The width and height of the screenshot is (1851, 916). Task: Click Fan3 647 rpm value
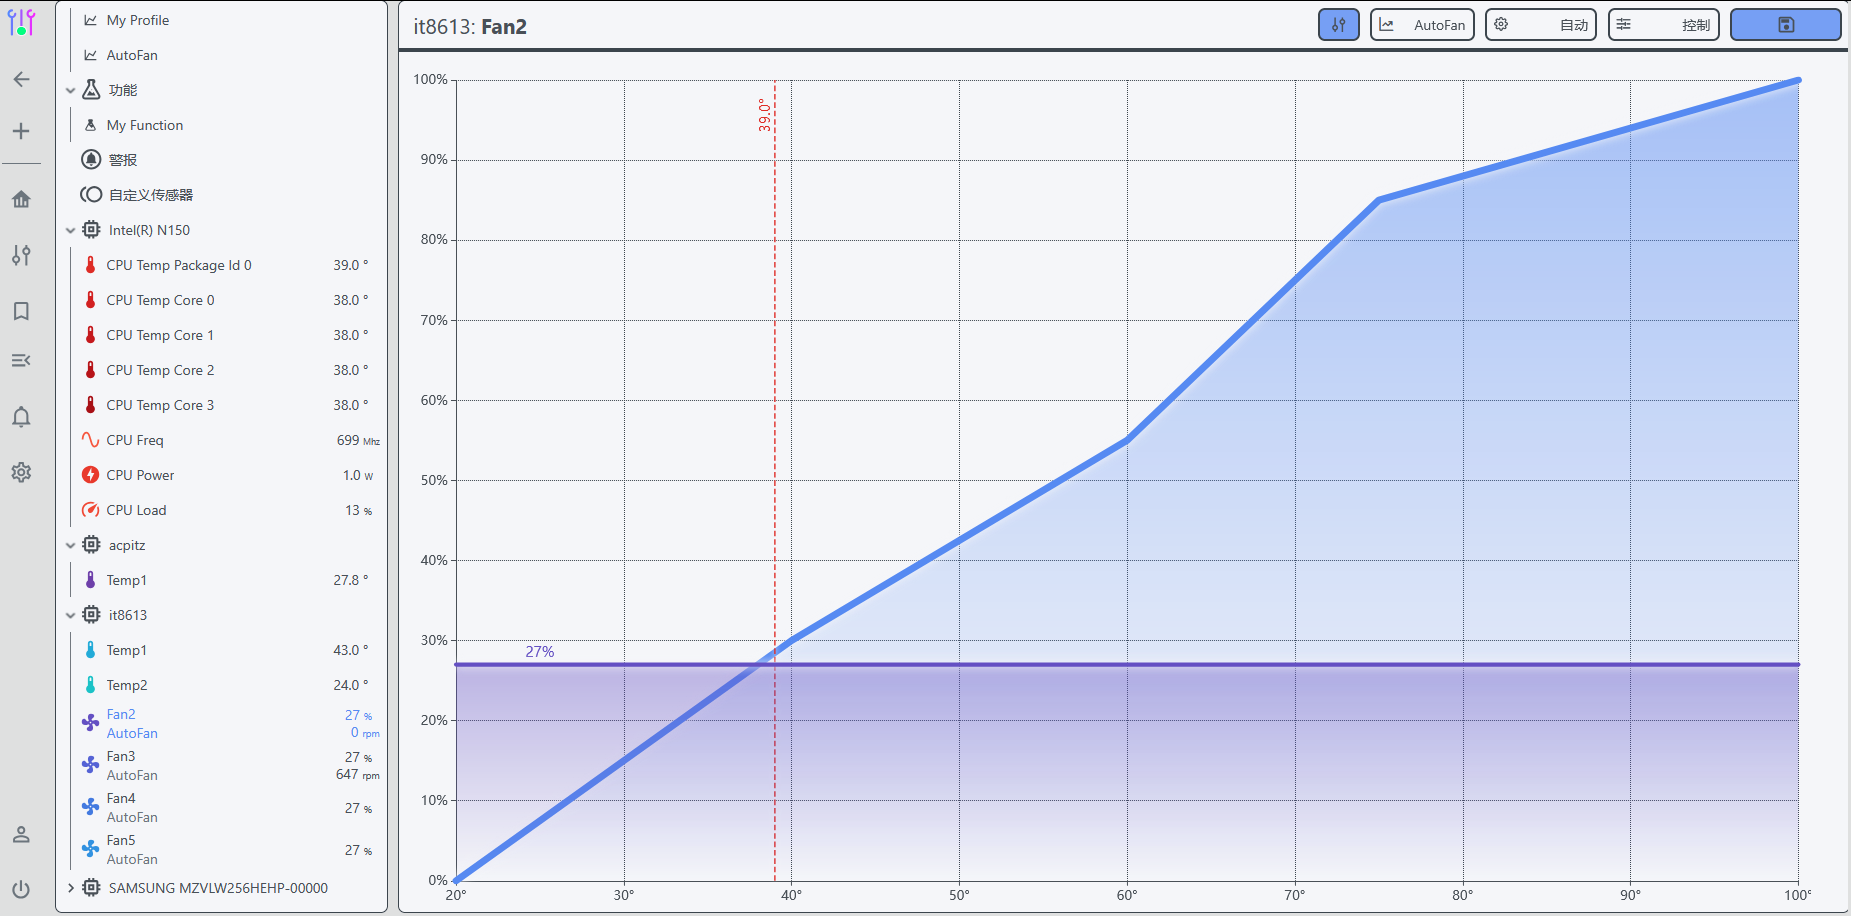358,774
